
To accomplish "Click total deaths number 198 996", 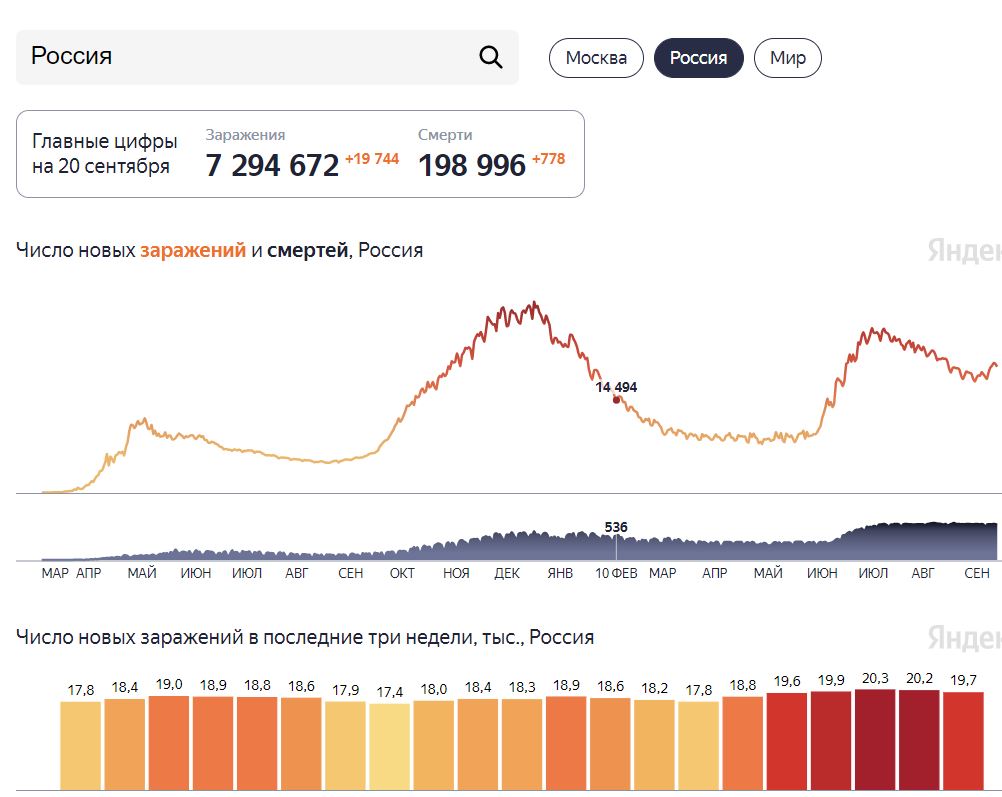I will click(472, 166).
